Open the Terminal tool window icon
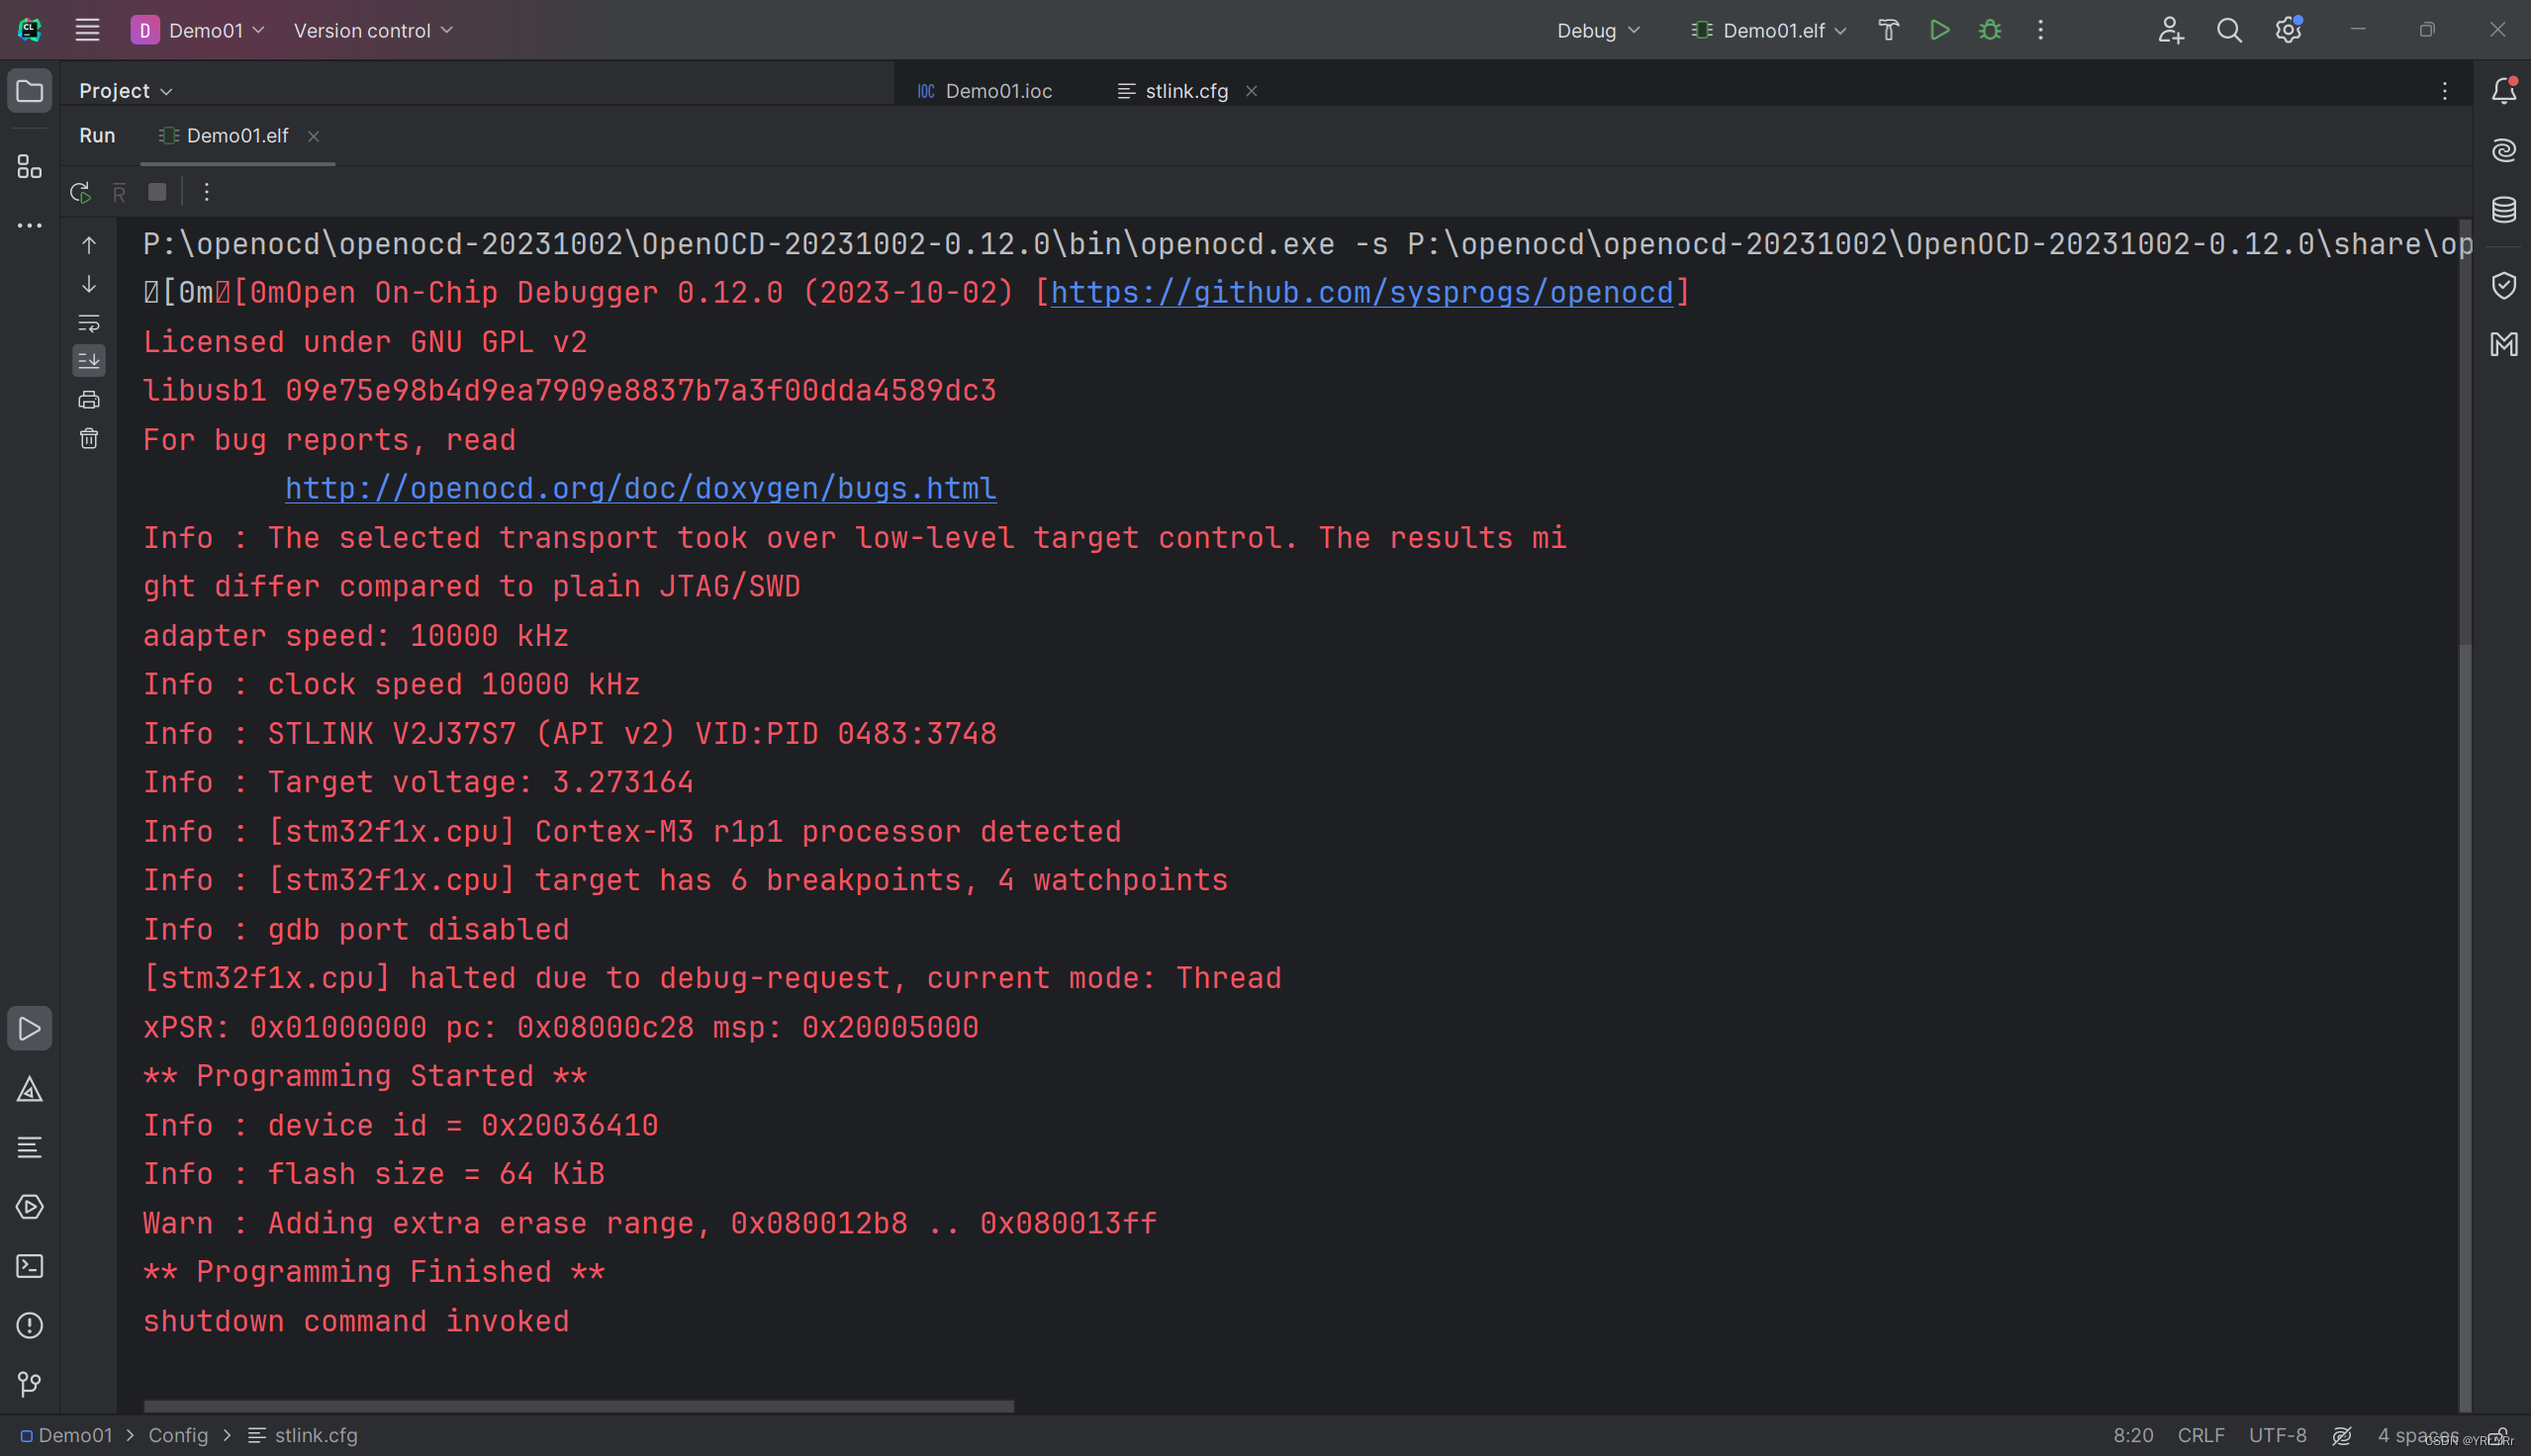2531x1456 pixels. tap(29, 1266)
